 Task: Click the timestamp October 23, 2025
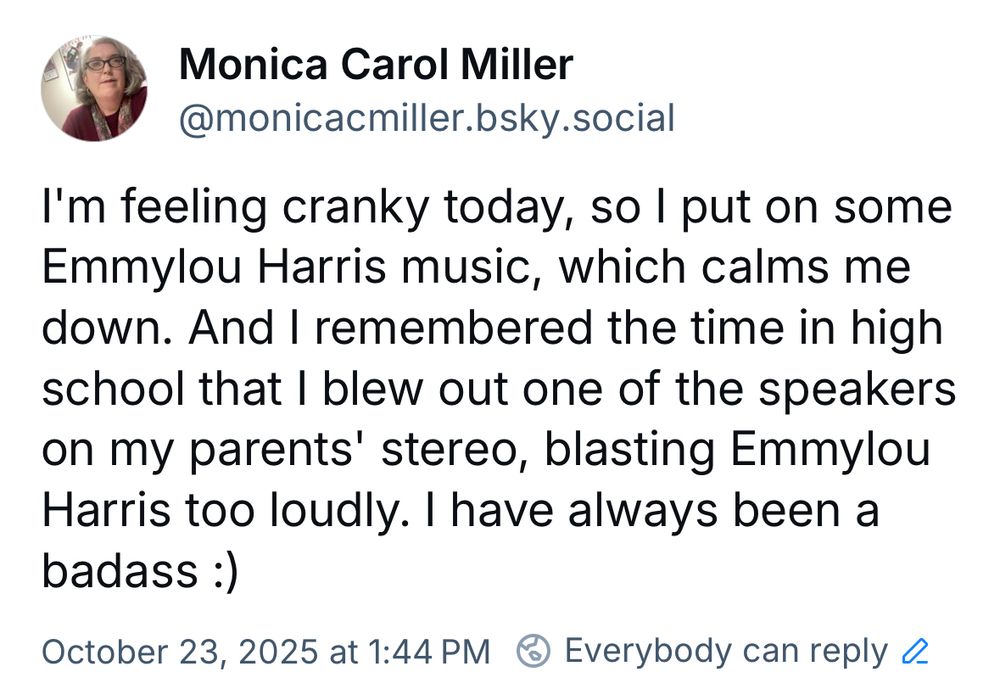(167, 649)
